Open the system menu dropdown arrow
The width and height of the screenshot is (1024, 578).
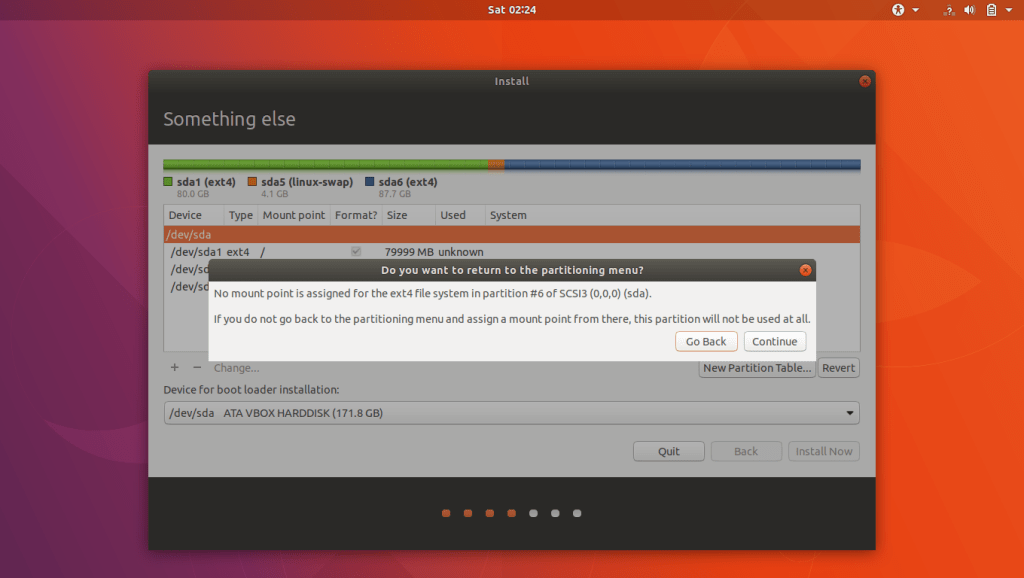tap(1009, 10)
